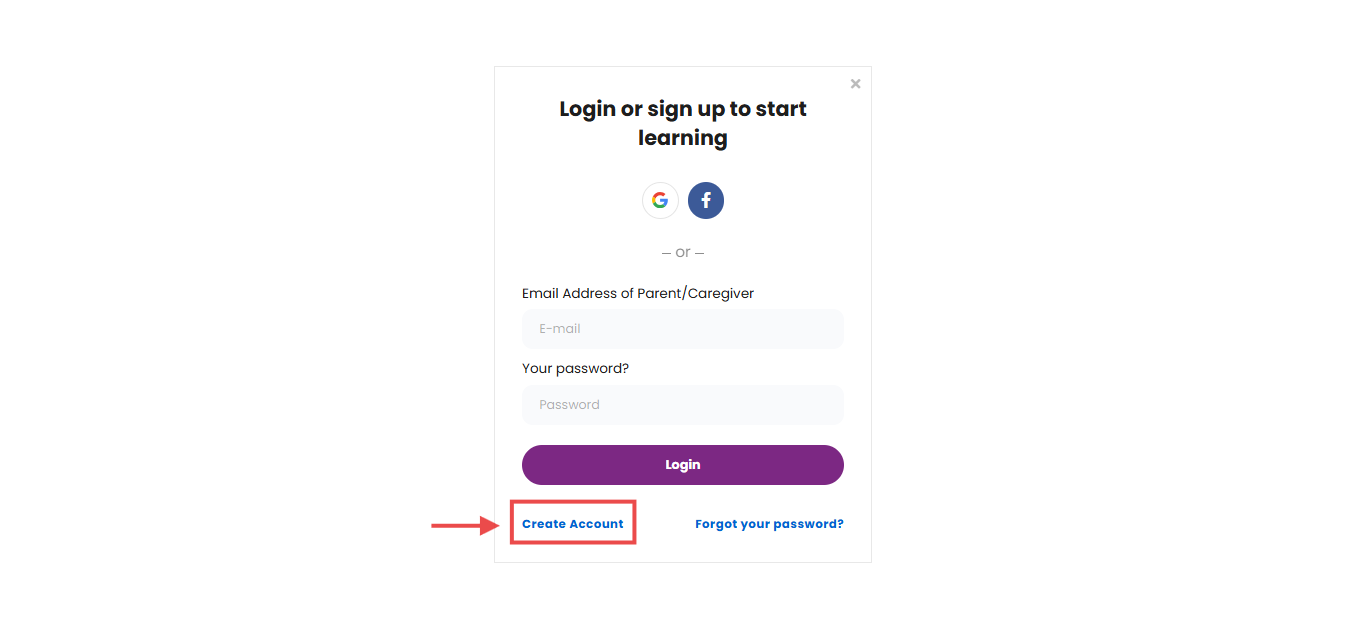Click the red arrow pointing at Create Account
Image resolution: width=1365 pixels, height=626 pixels.
[x=465, y=525]
